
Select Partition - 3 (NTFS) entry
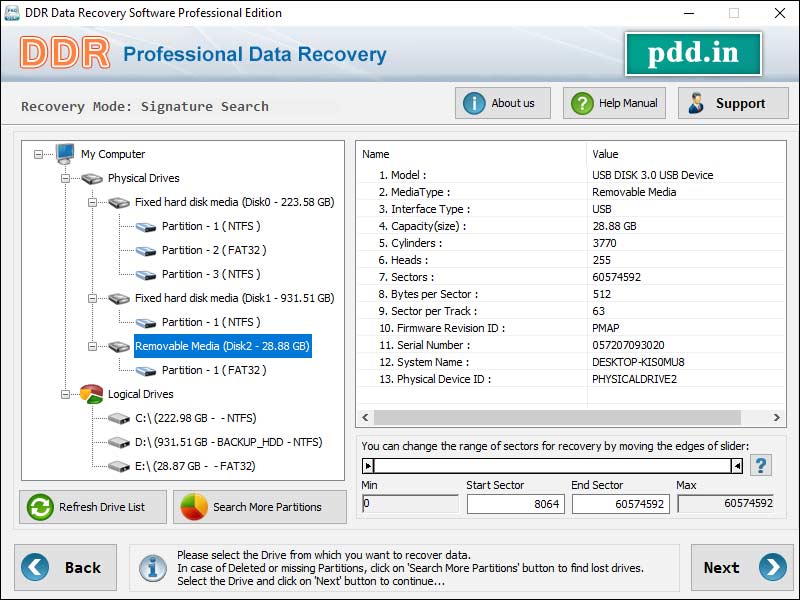point(211,274)
